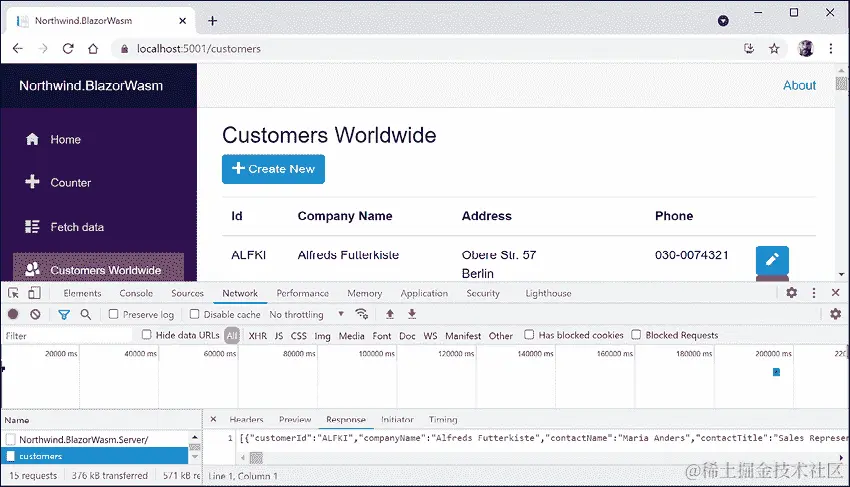Filter requests by JS type
This screenshot has width=850, height=487.
279,336
